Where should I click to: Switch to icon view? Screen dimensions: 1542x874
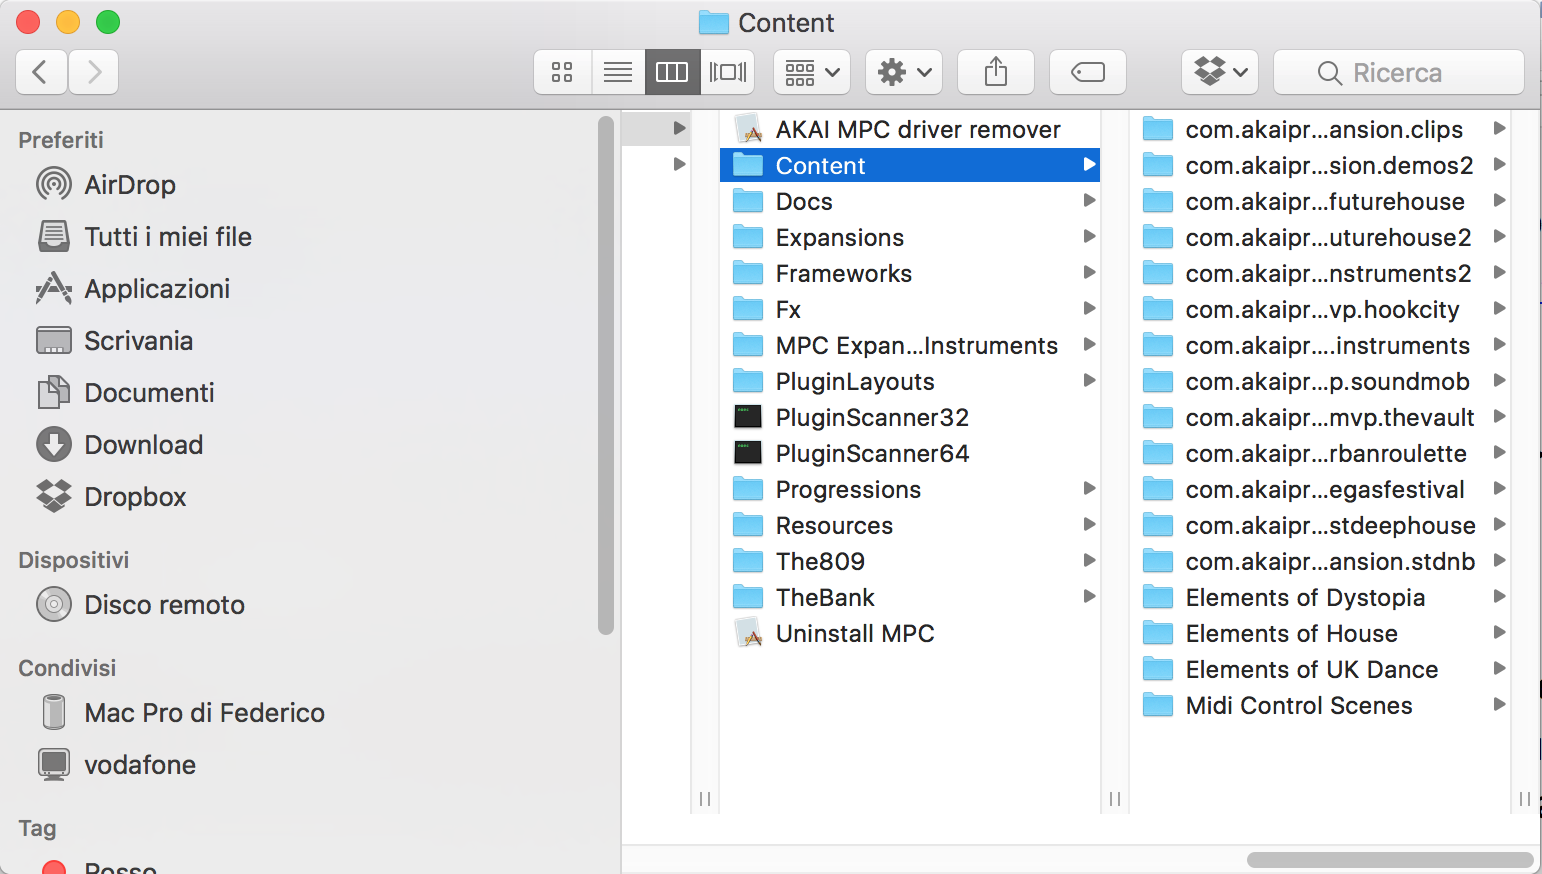[x=562, y=72]
